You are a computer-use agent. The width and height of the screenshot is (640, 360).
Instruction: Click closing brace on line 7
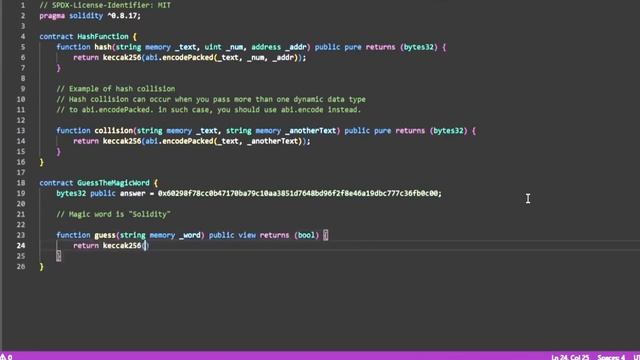click(x=58, y=68)
